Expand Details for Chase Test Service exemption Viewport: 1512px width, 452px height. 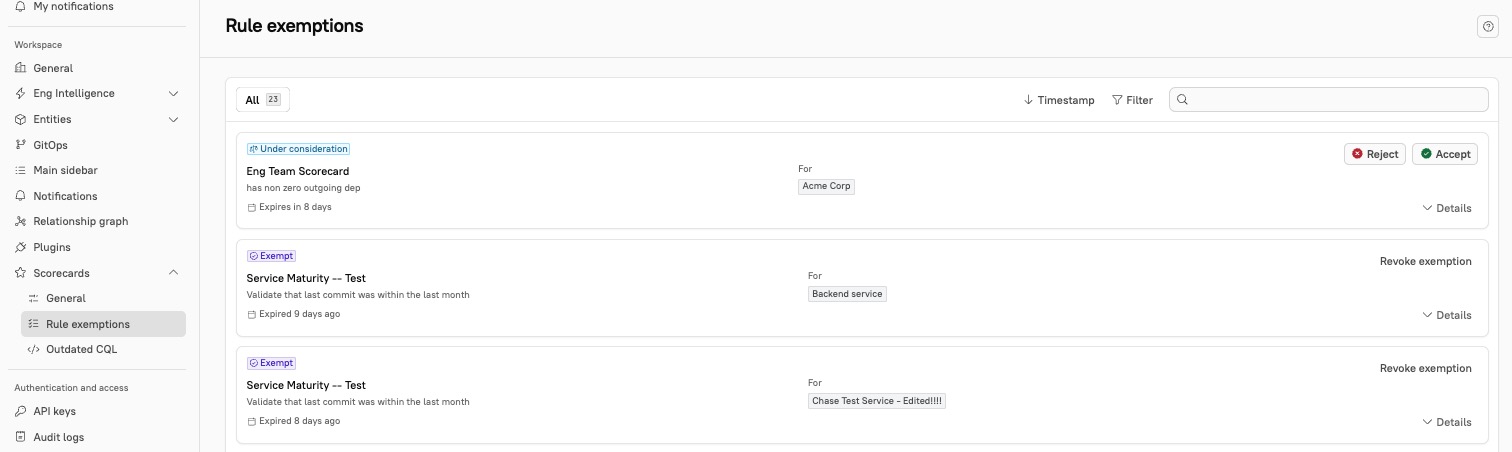coord(1446,422)
